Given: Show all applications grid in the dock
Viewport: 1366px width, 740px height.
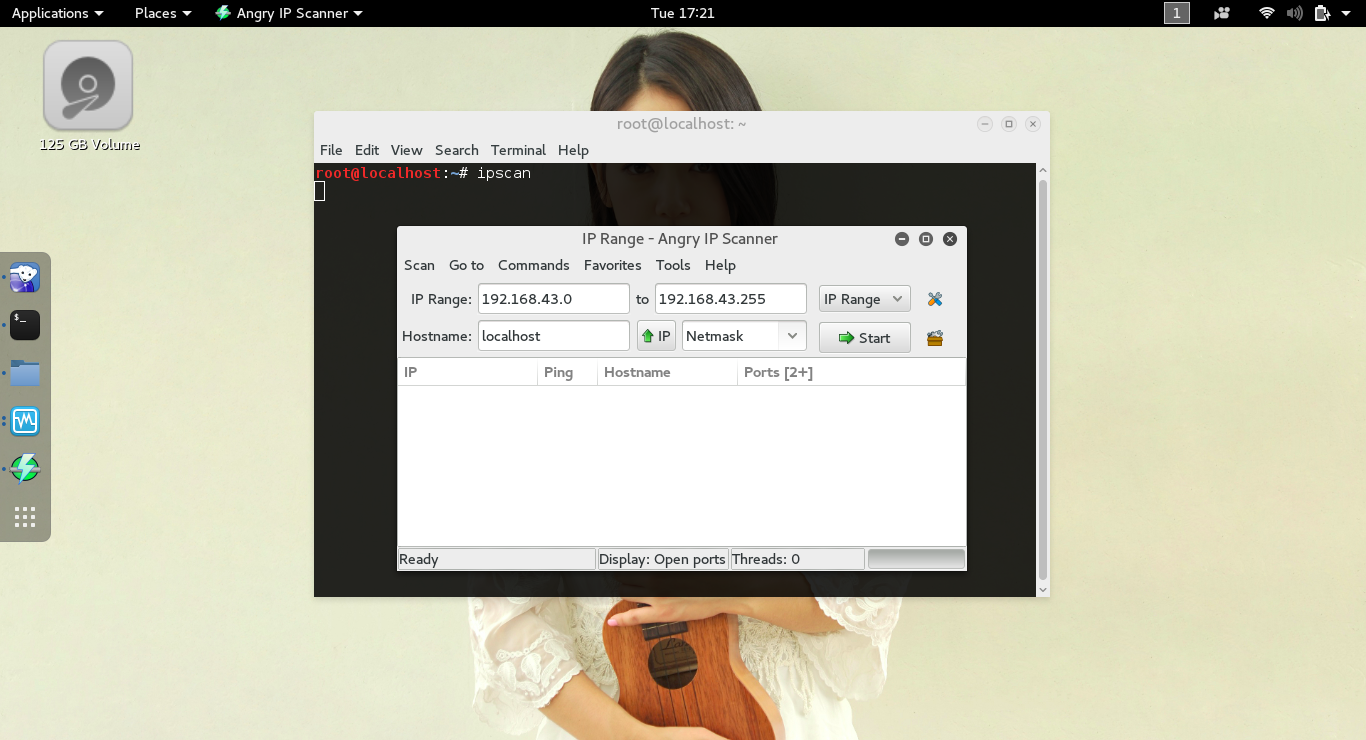Looking at the screenshot, I should coord(25,517).
